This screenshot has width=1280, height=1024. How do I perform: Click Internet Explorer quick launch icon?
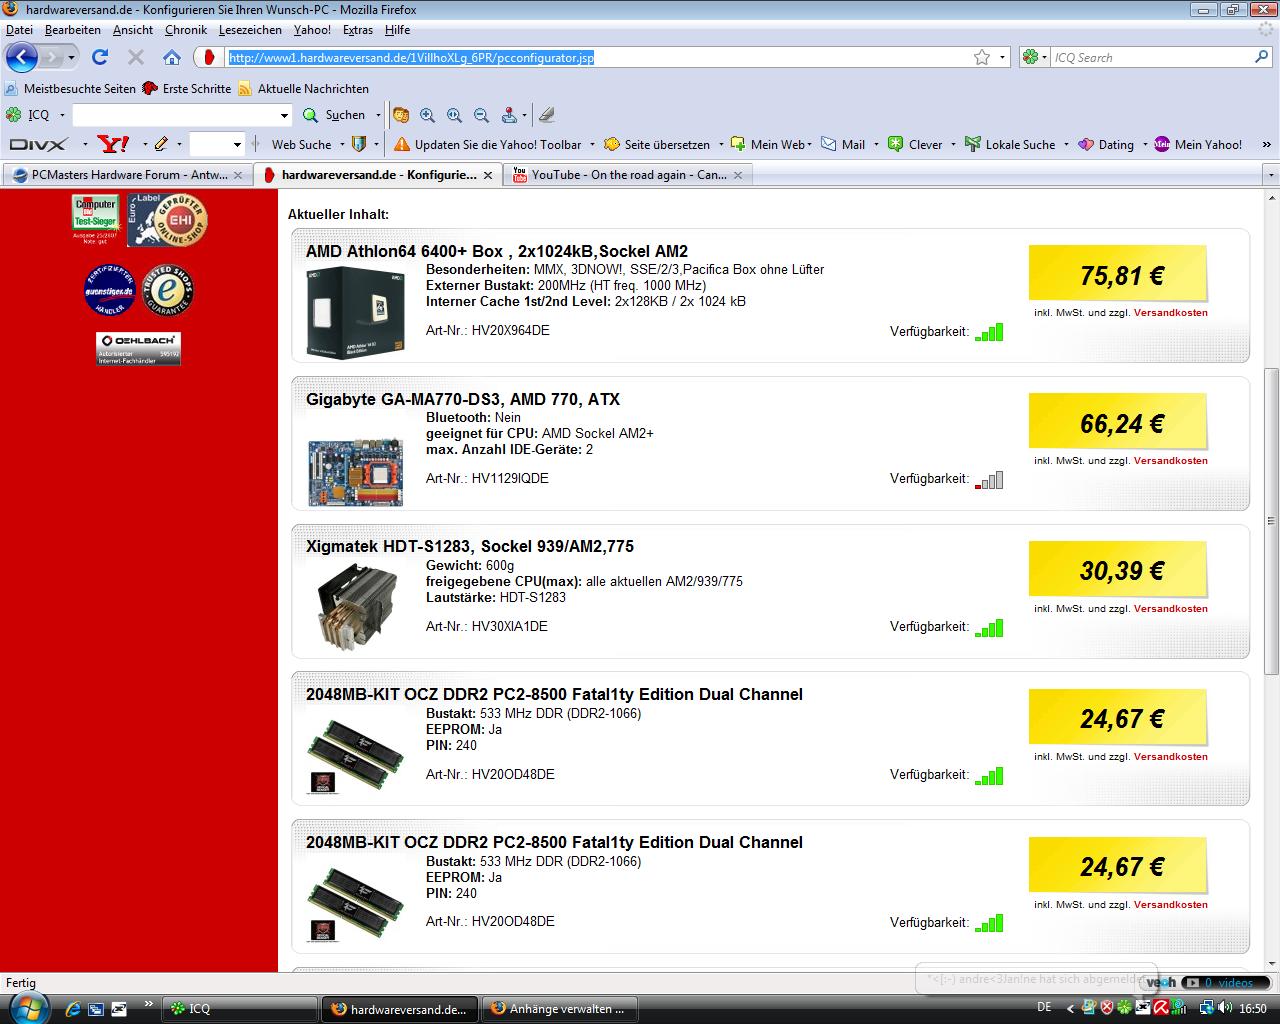pyautogui.click(x=73, y=1008)
